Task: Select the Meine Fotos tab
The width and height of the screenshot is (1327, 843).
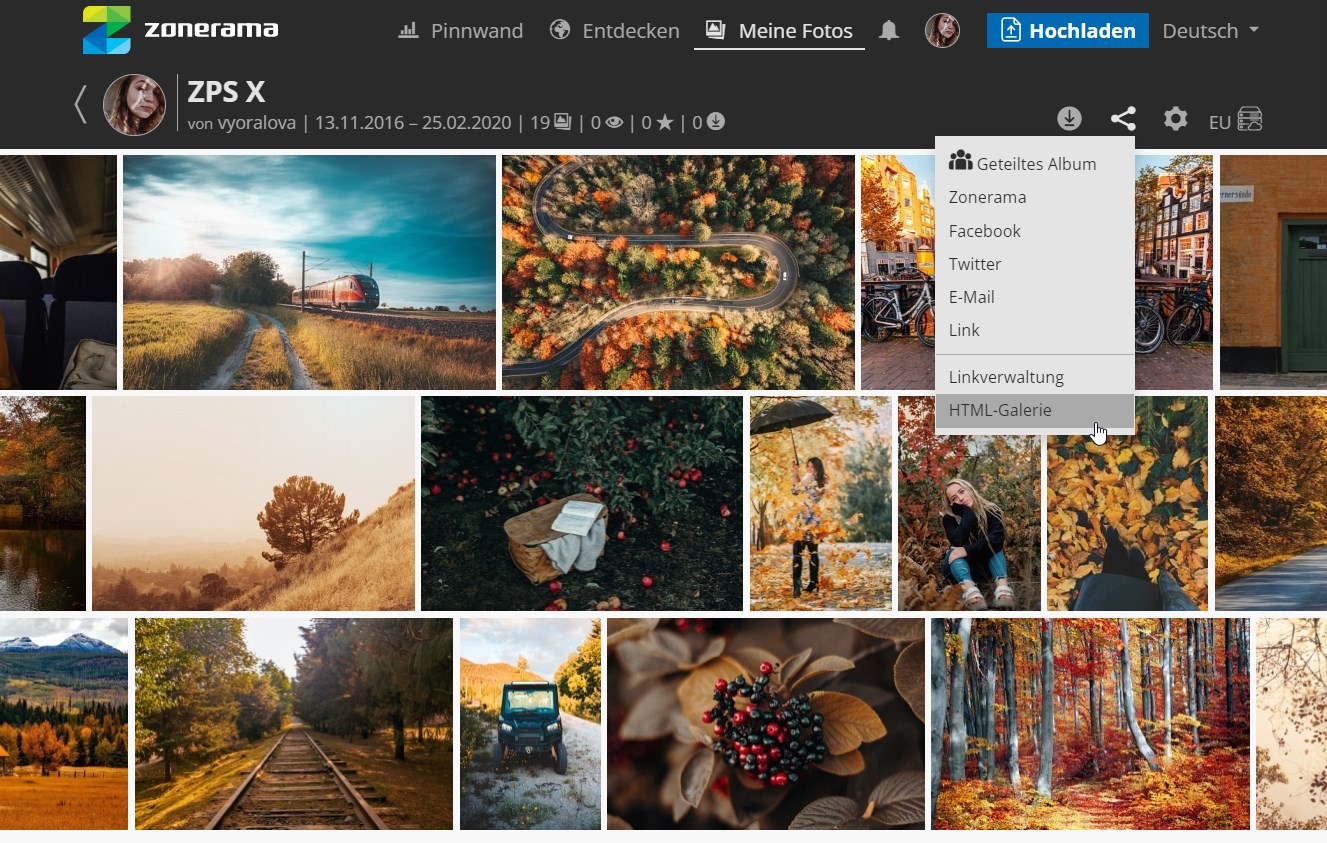Action: click(x=779, y=31)
